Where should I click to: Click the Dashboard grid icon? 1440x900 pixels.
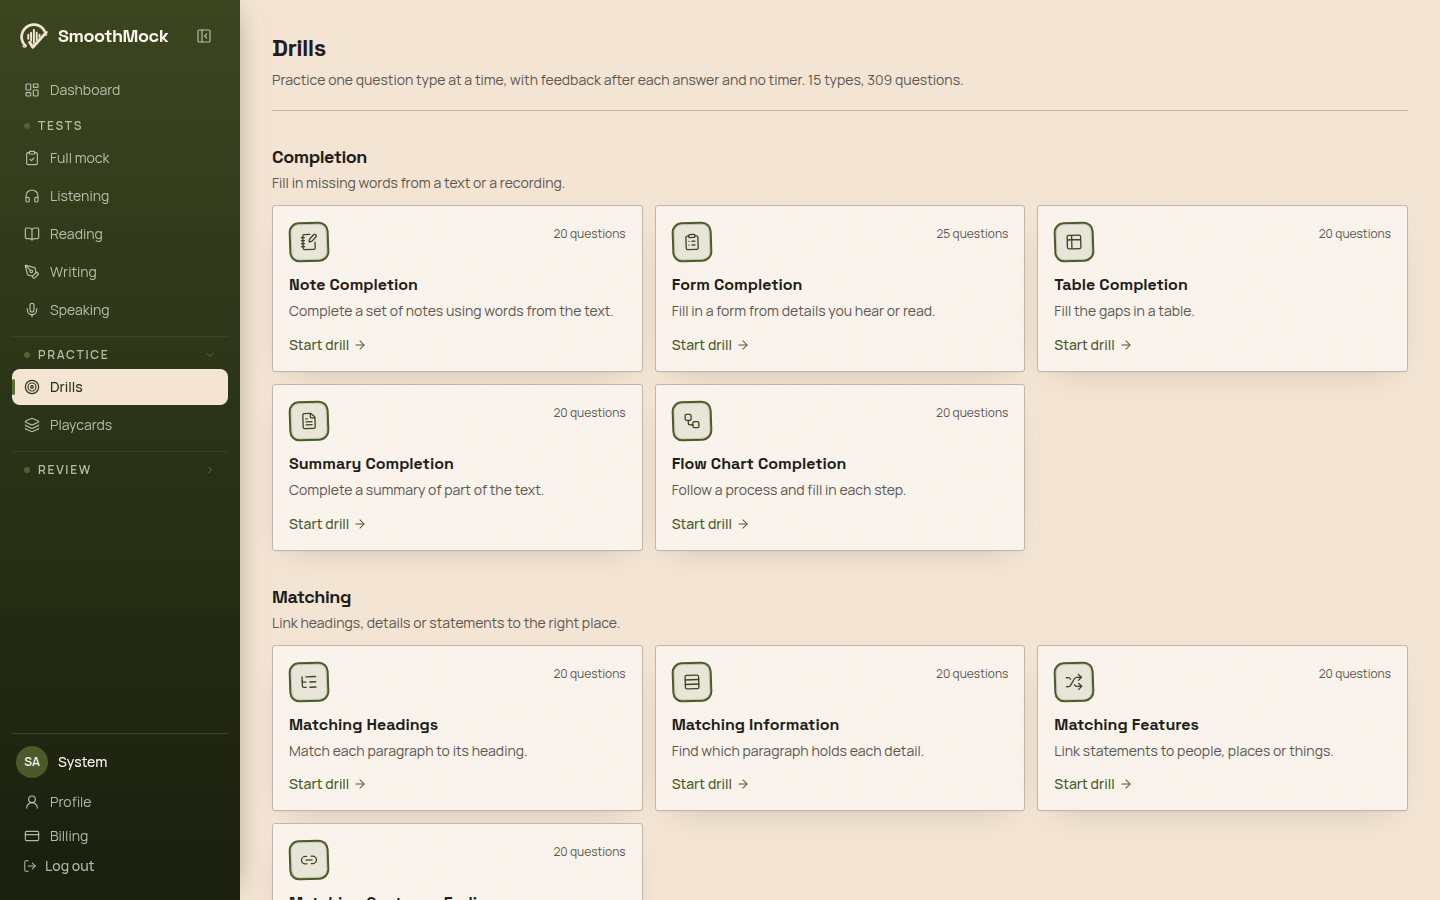point(32,90)
